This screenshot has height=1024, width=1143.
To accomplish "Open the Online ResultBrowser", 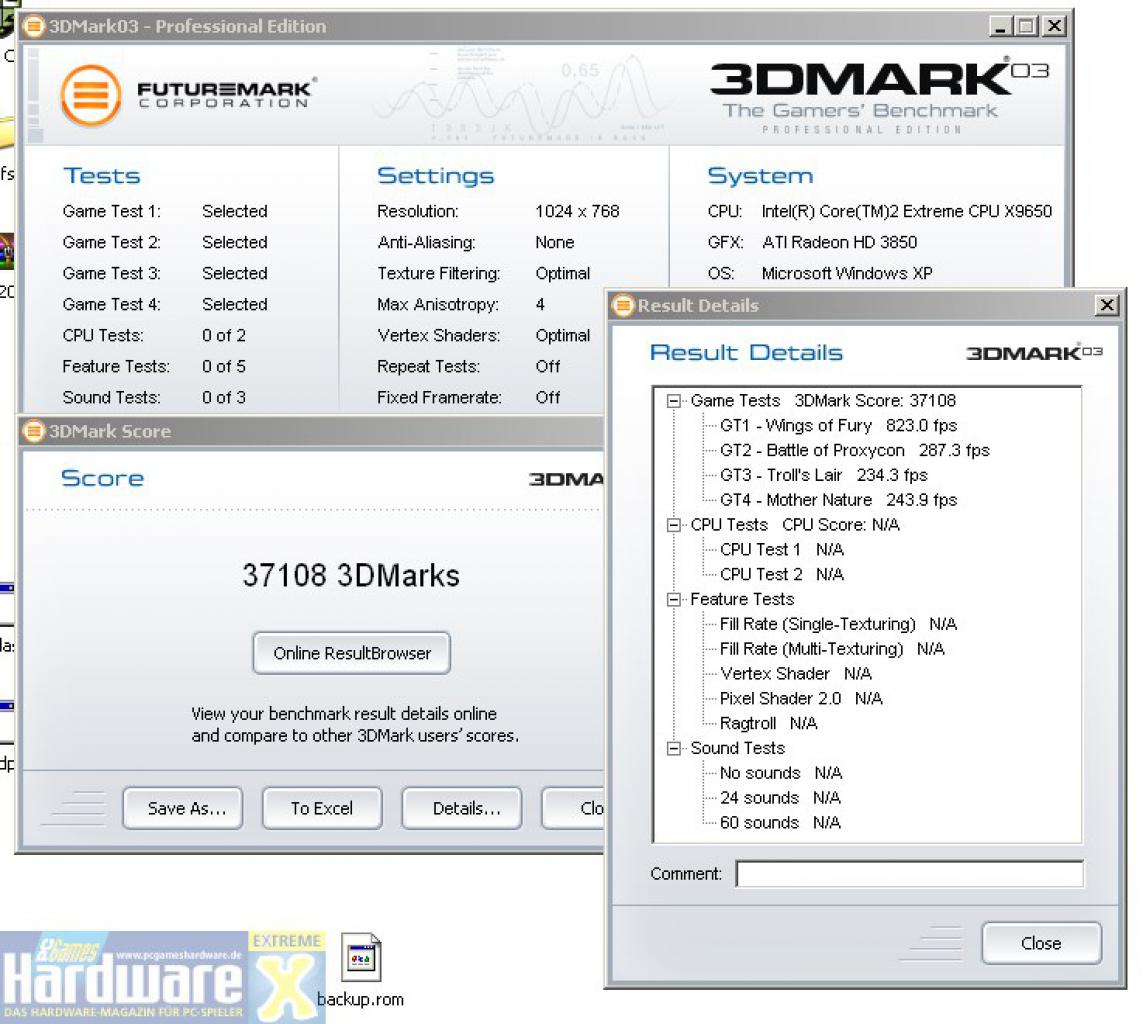I will (x=352, y=653).
